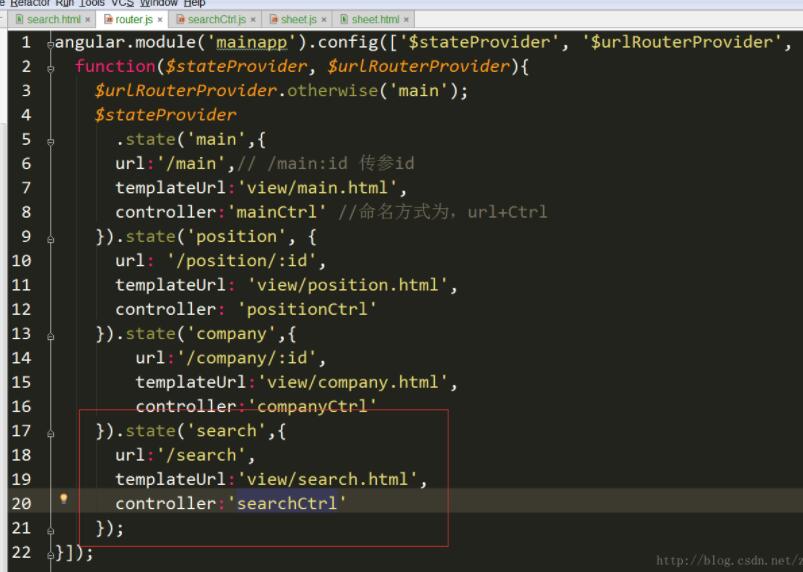Click the highlighted 'searchCtrl' string on line 20
The image size is (803, 572).
tap(287, 503)
